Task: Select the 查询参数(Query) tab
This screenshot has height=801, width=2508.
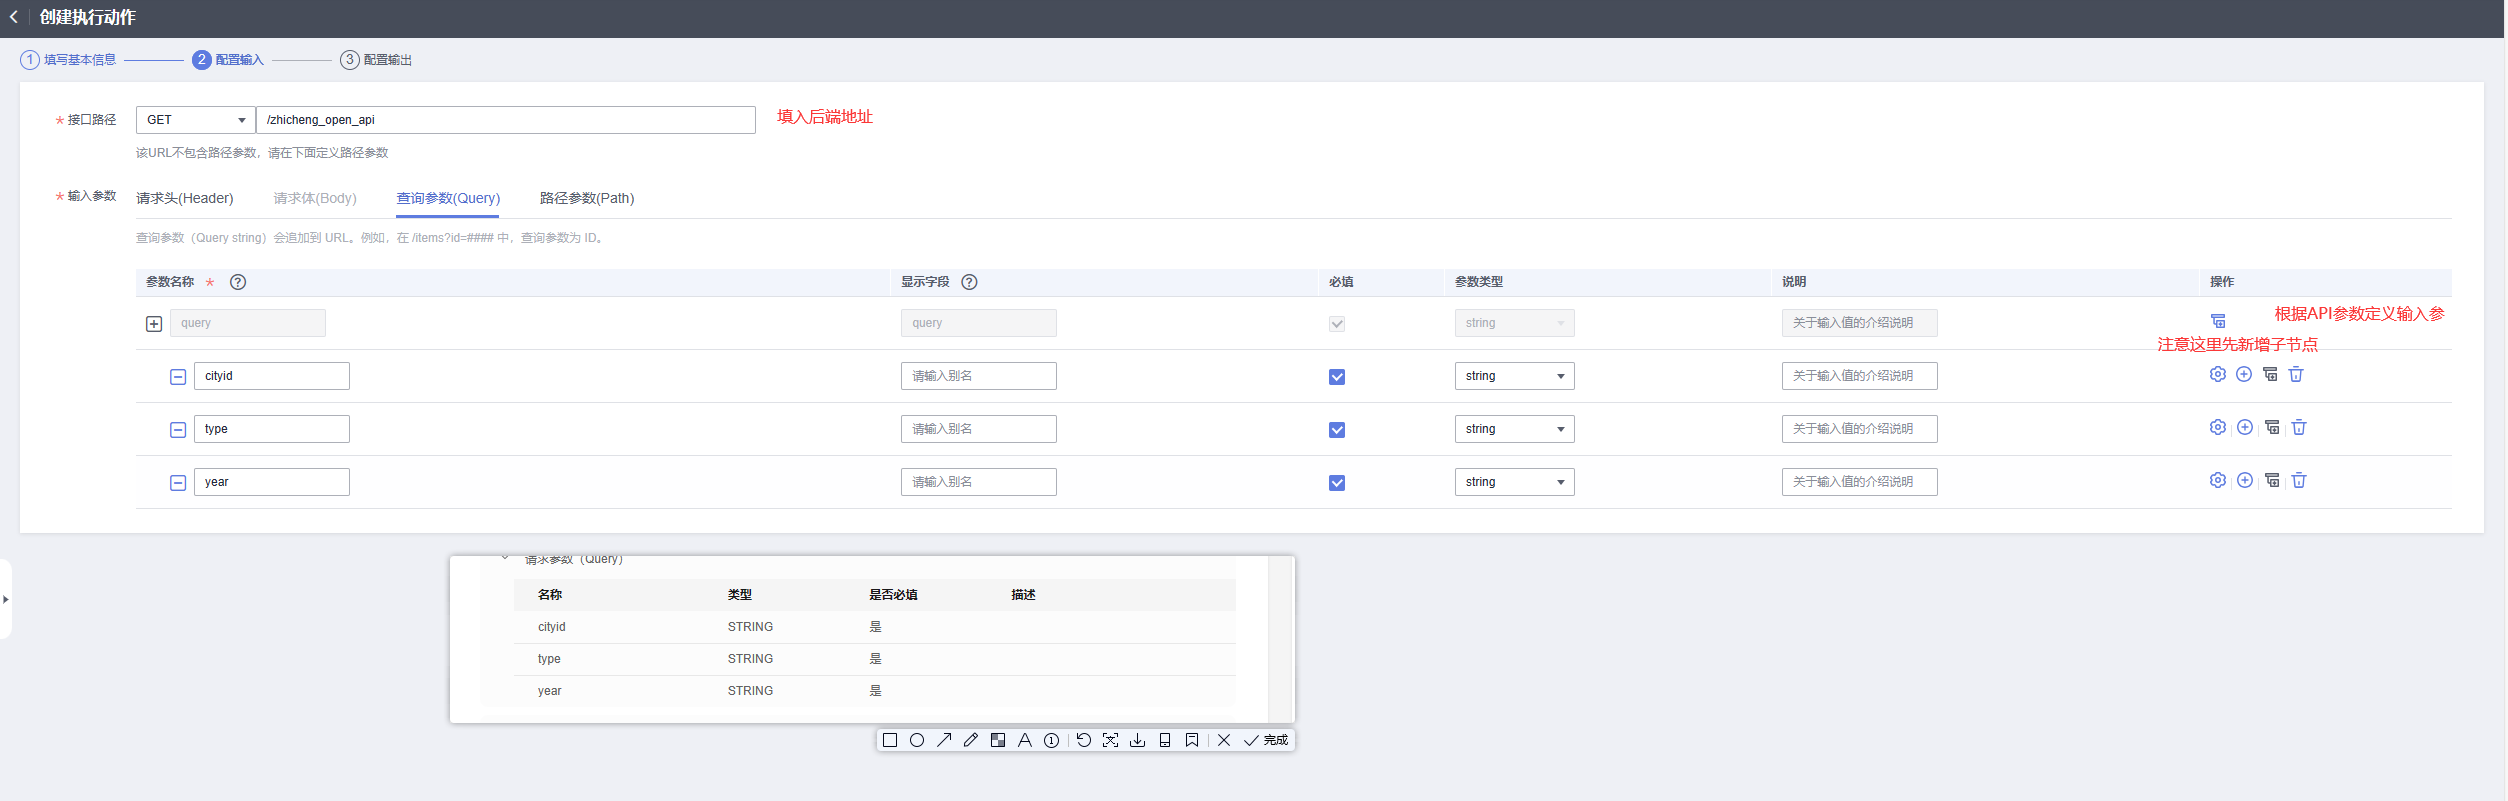Action: (x=448, y=198)
